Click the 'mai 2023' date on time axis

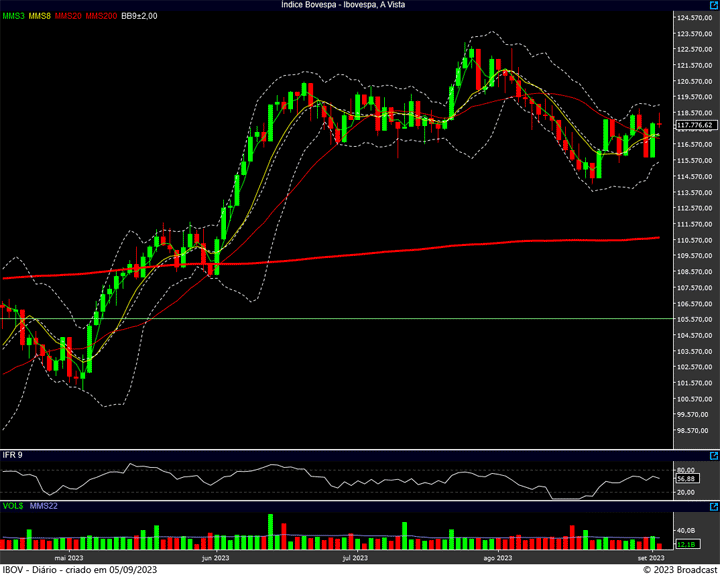68,557
